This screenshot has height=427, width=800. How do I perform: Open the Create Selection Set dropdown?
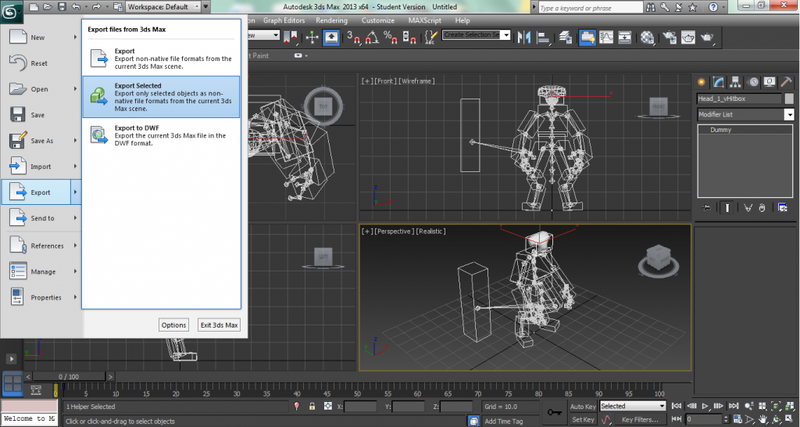[506, 35]
